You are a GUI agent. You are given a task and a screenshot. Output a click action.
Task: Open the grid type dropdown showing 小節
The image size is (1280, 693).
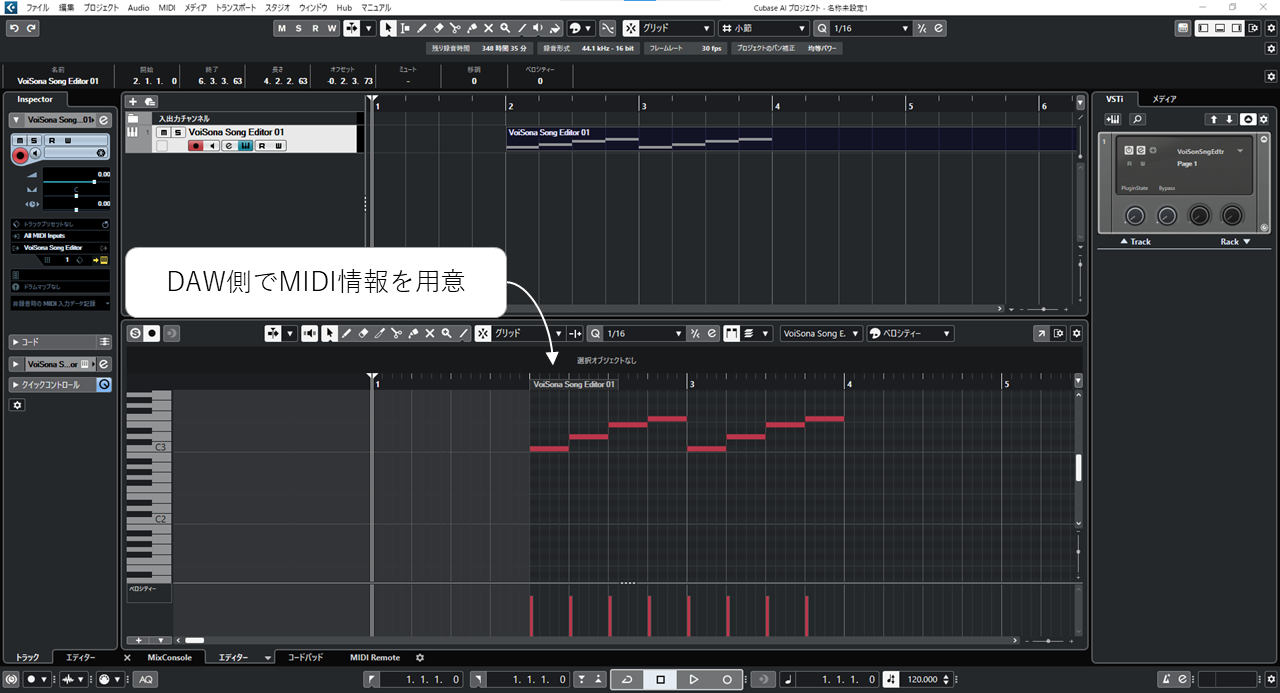pyautogui.click(x=764, y=28)
